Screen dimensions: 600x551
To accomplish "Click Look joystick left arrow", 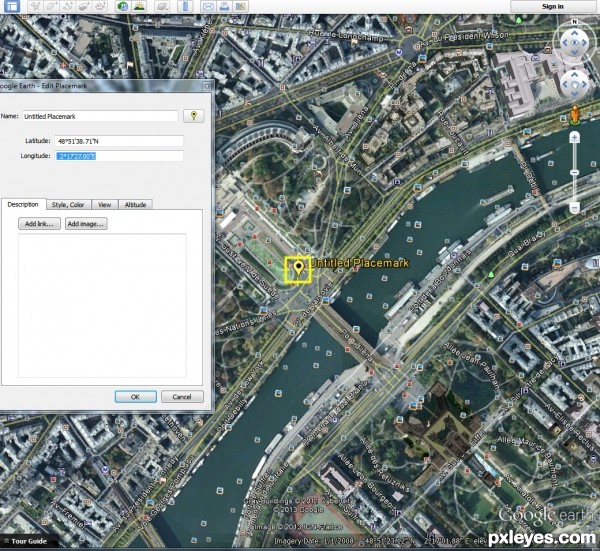I will coord(564,42).
